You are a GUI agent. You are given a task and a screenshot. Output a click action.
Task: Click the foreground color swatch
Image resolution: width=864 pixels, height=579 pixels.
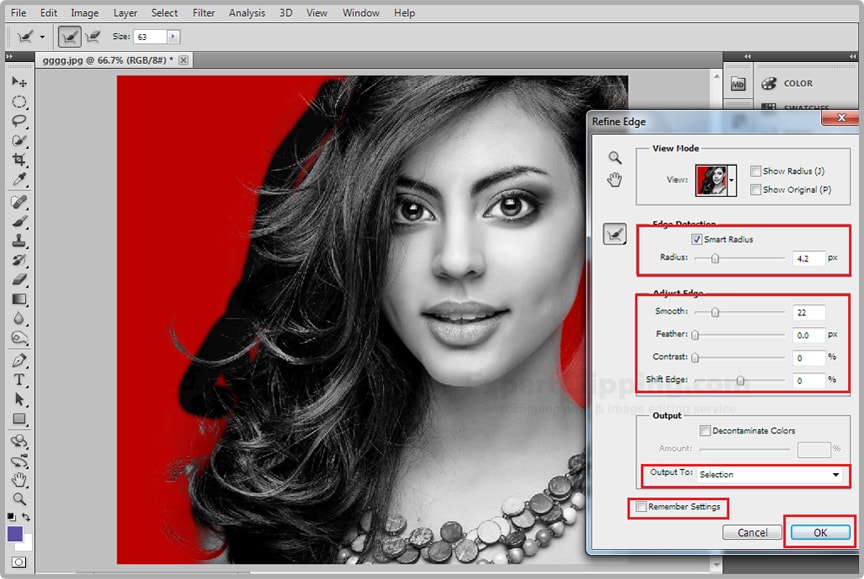pos(15,535)
